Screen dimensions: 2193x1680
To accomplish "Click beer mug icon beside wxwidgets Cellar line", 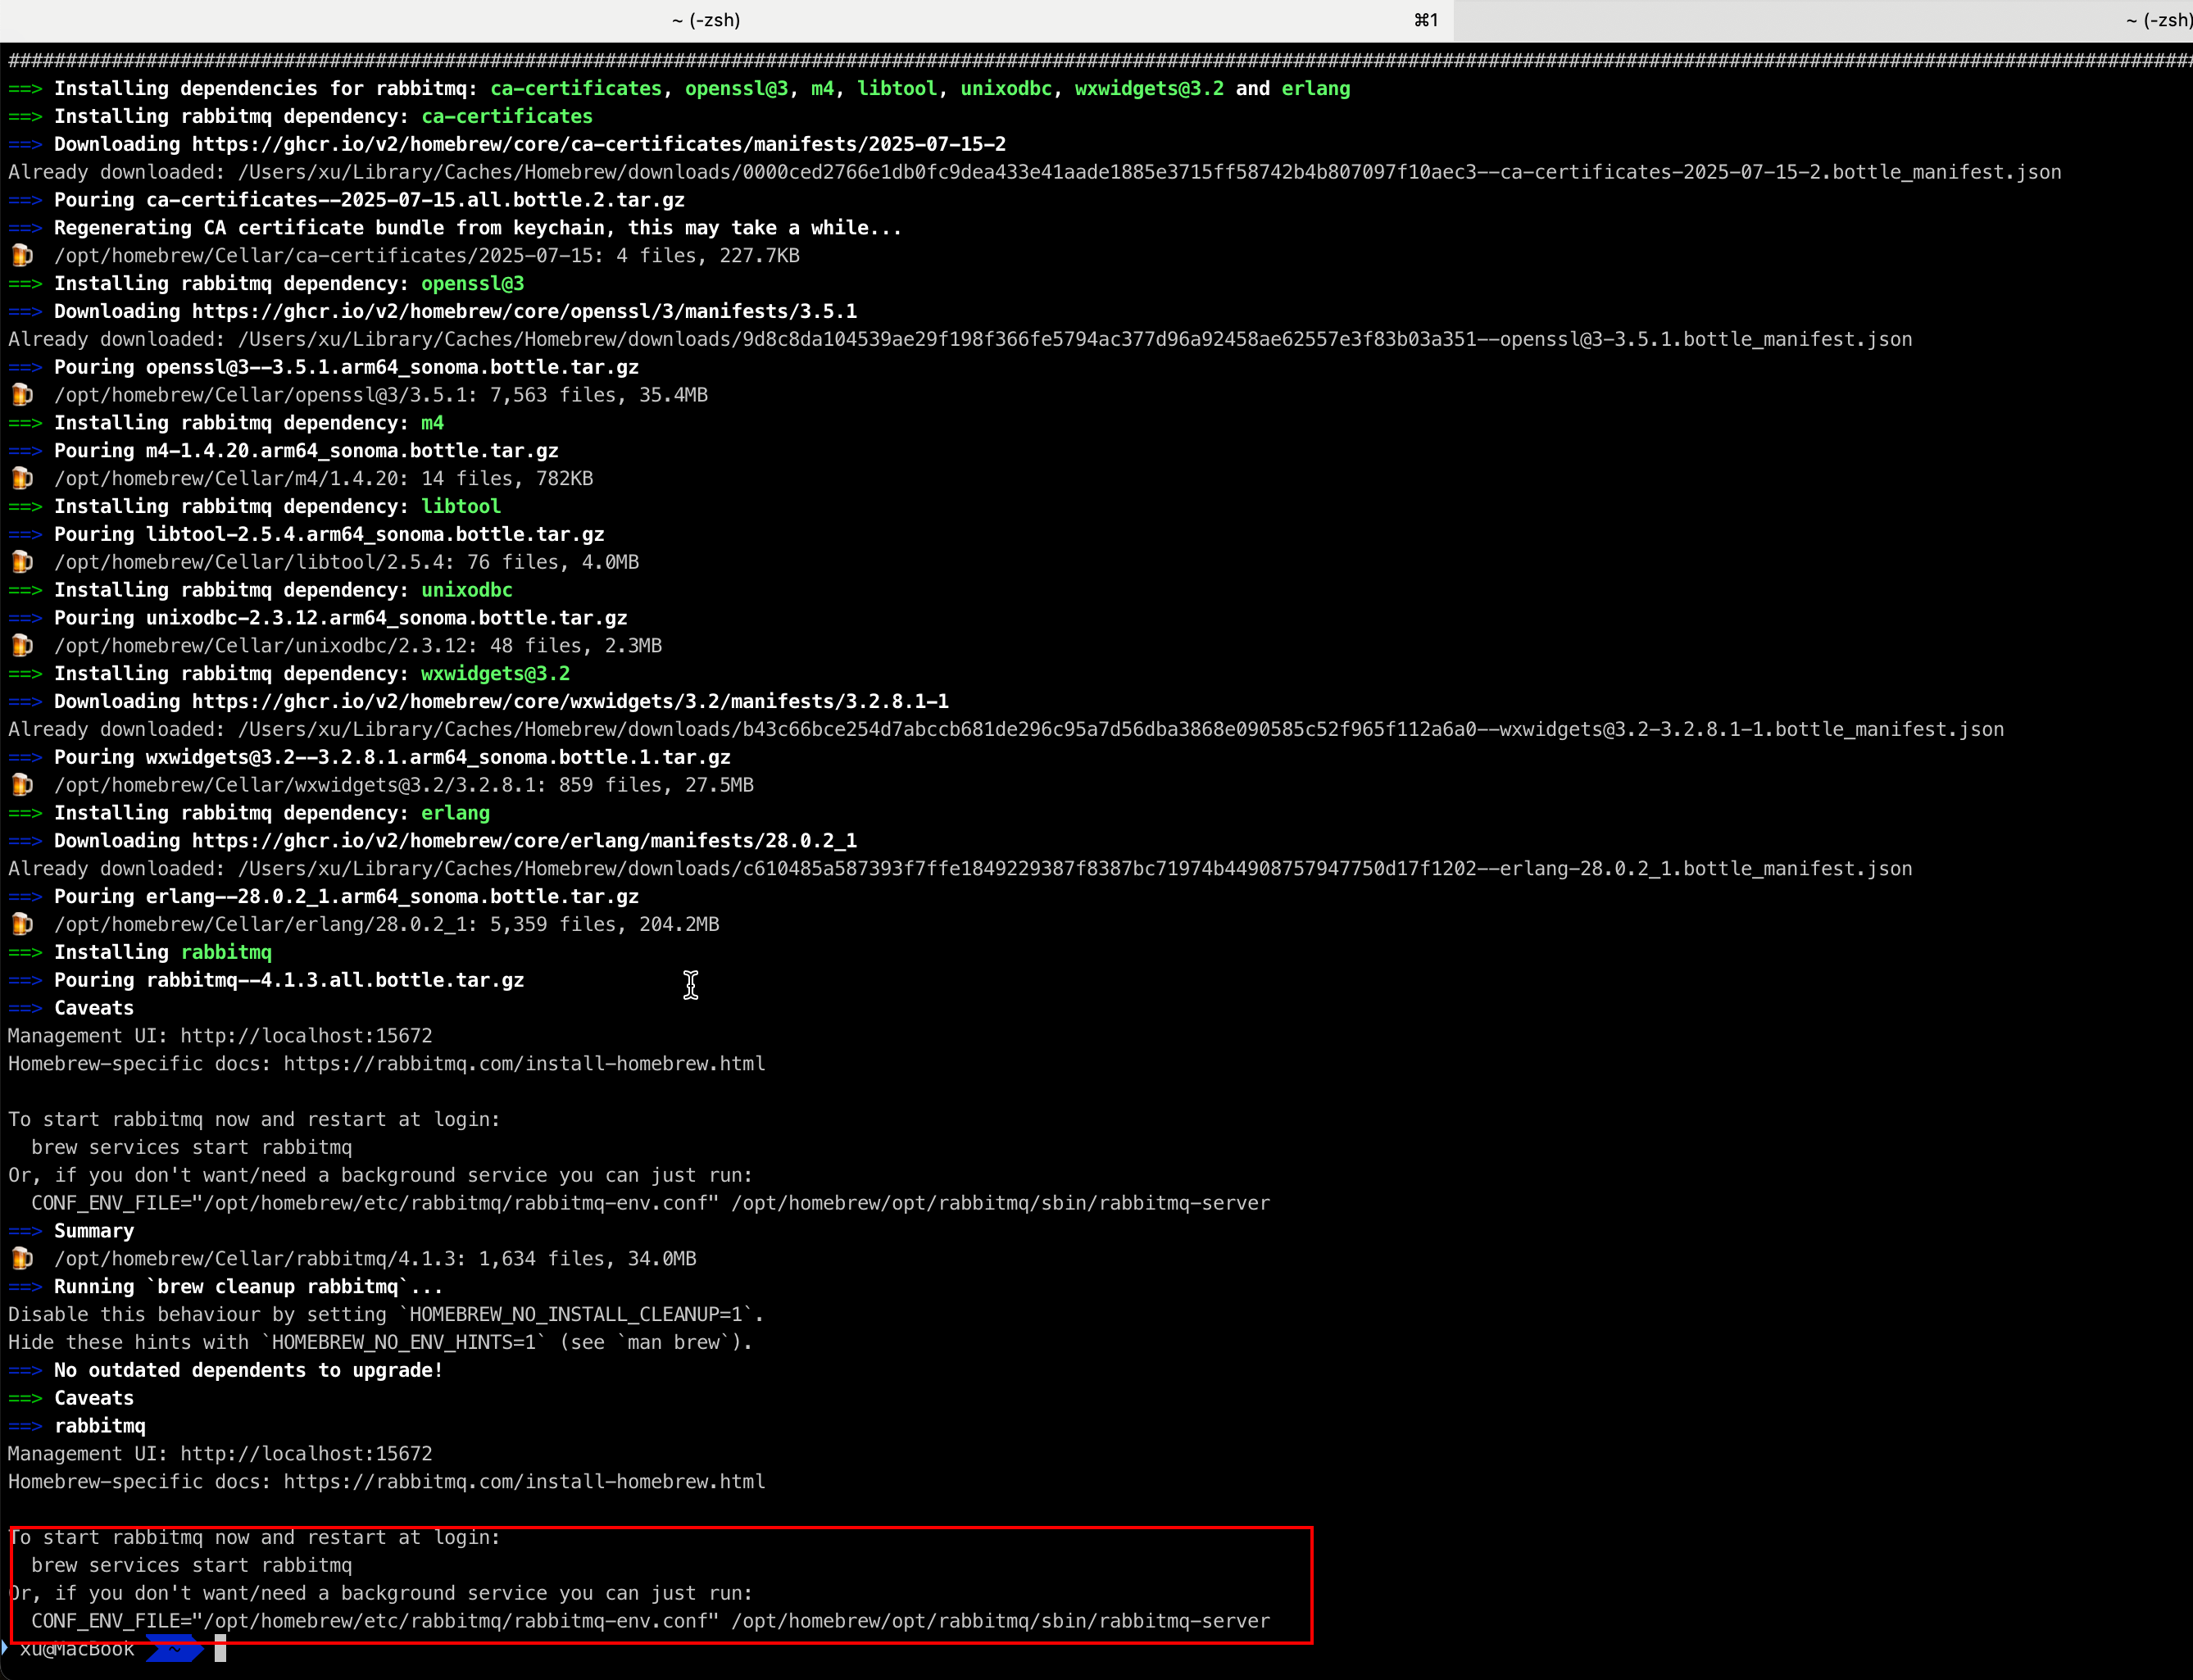I will coord(22,785).
